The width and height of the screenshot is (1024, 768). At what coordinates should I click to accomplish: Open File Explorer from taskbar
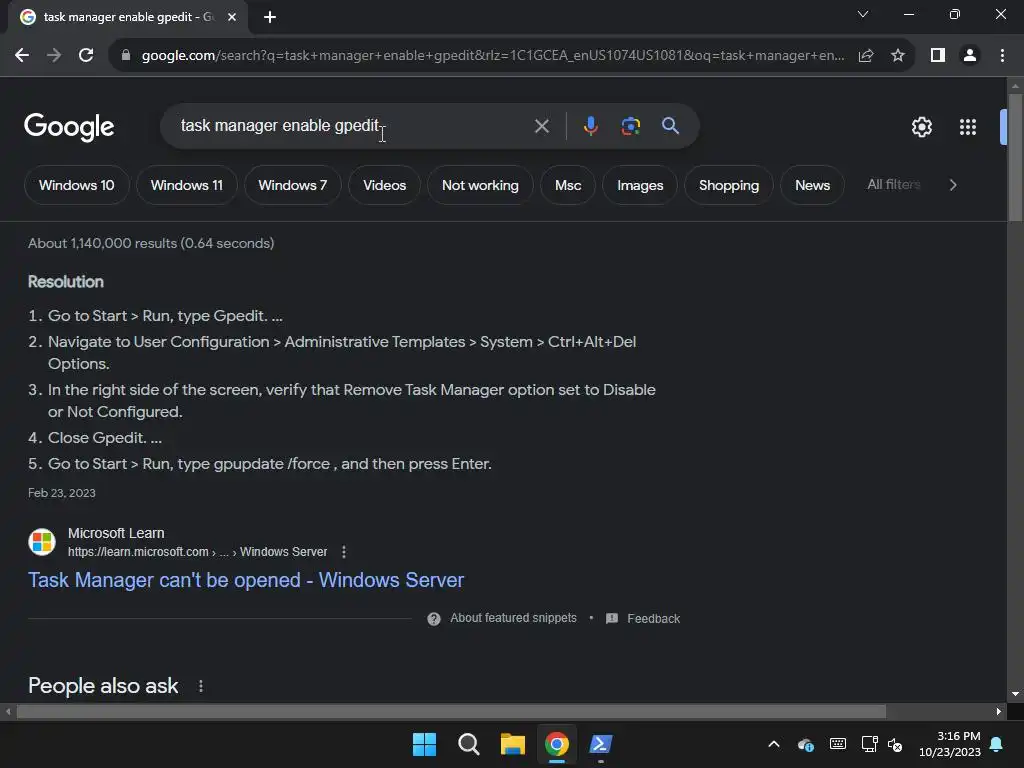[x=513, y=744]
